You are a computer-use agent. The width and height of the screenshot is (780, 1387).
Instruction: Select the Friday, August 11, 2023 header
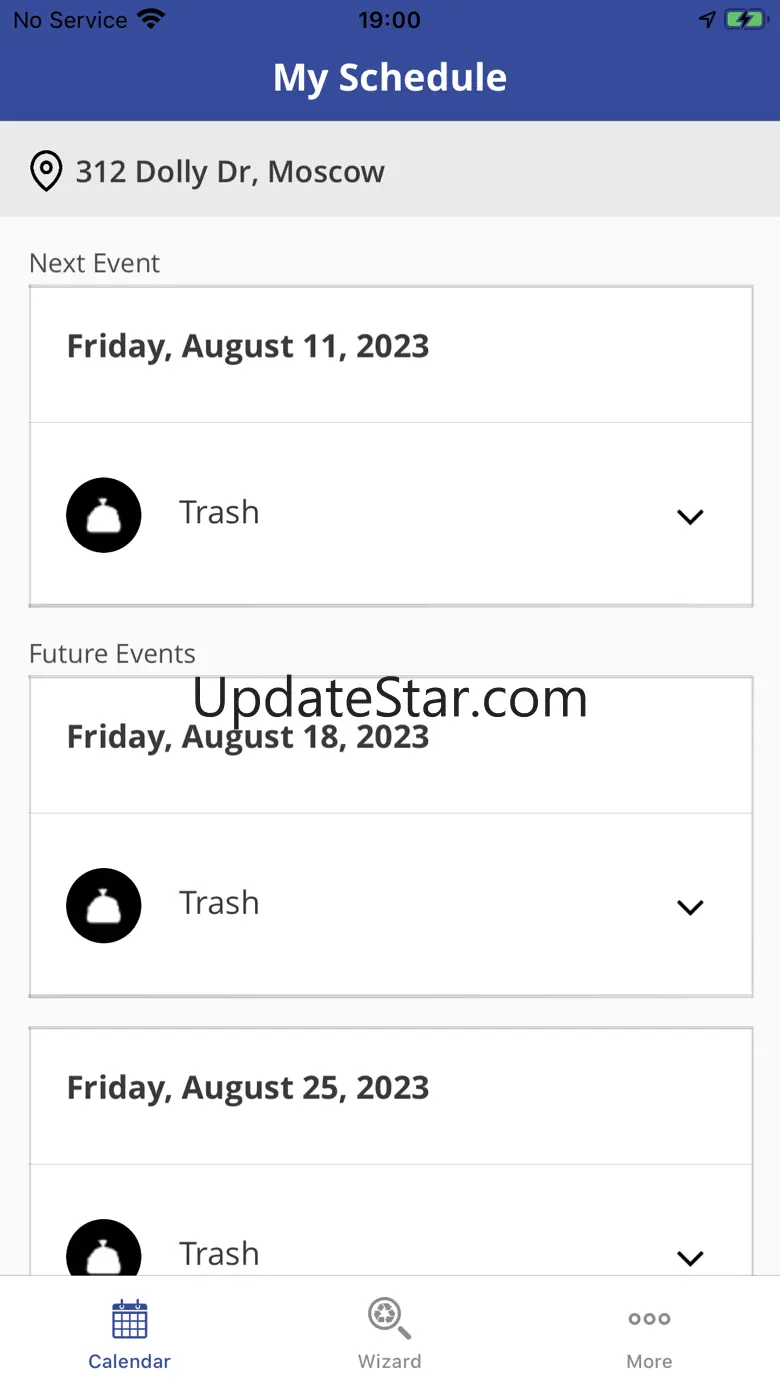(x=248, y=346)
